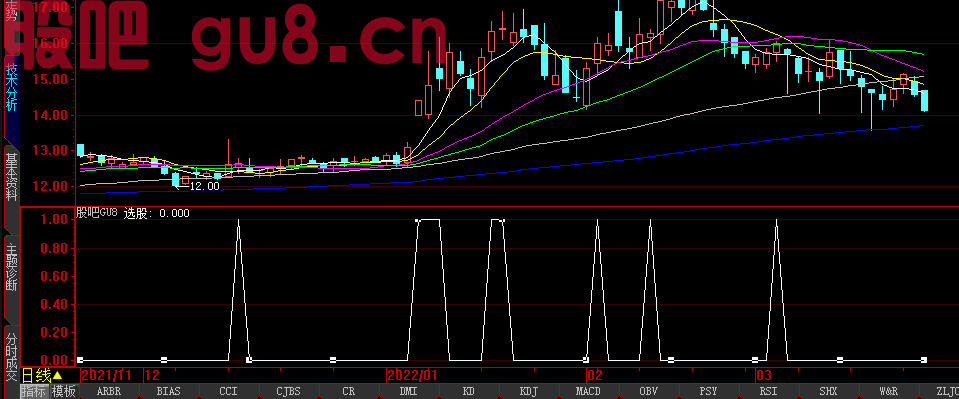Select the ARBR indicator tab
The image size is (959, 399).
[x=109, y=392]
